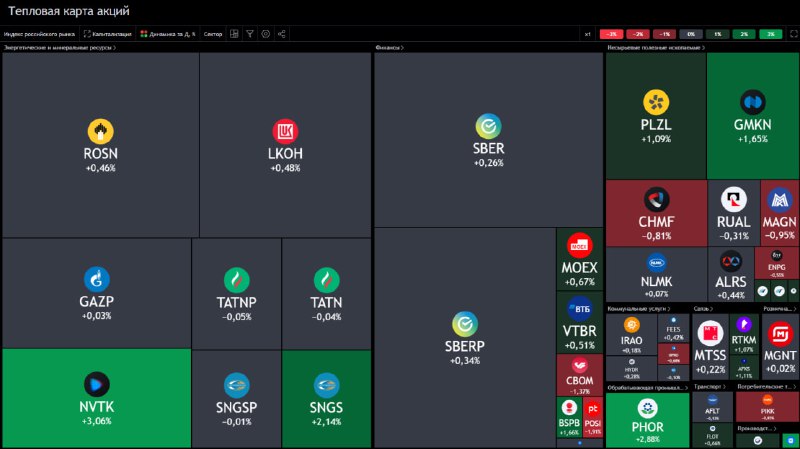The height and width of the screenshot is (449, 800).
Task: Share the heatmap via share icon
Action: pyautogui.click(x=282, y=34)
